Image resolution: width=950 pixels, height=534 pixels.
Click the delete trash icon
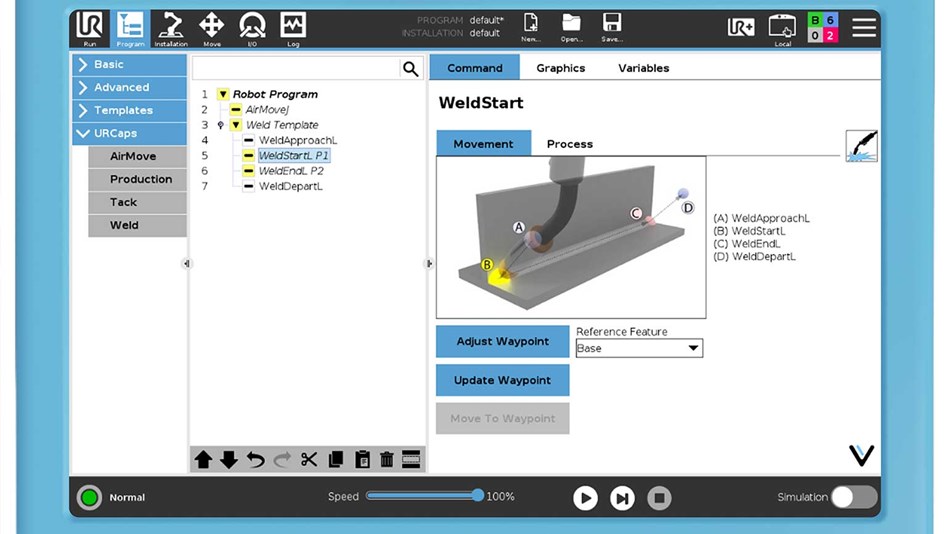click(x=386, y=460)
